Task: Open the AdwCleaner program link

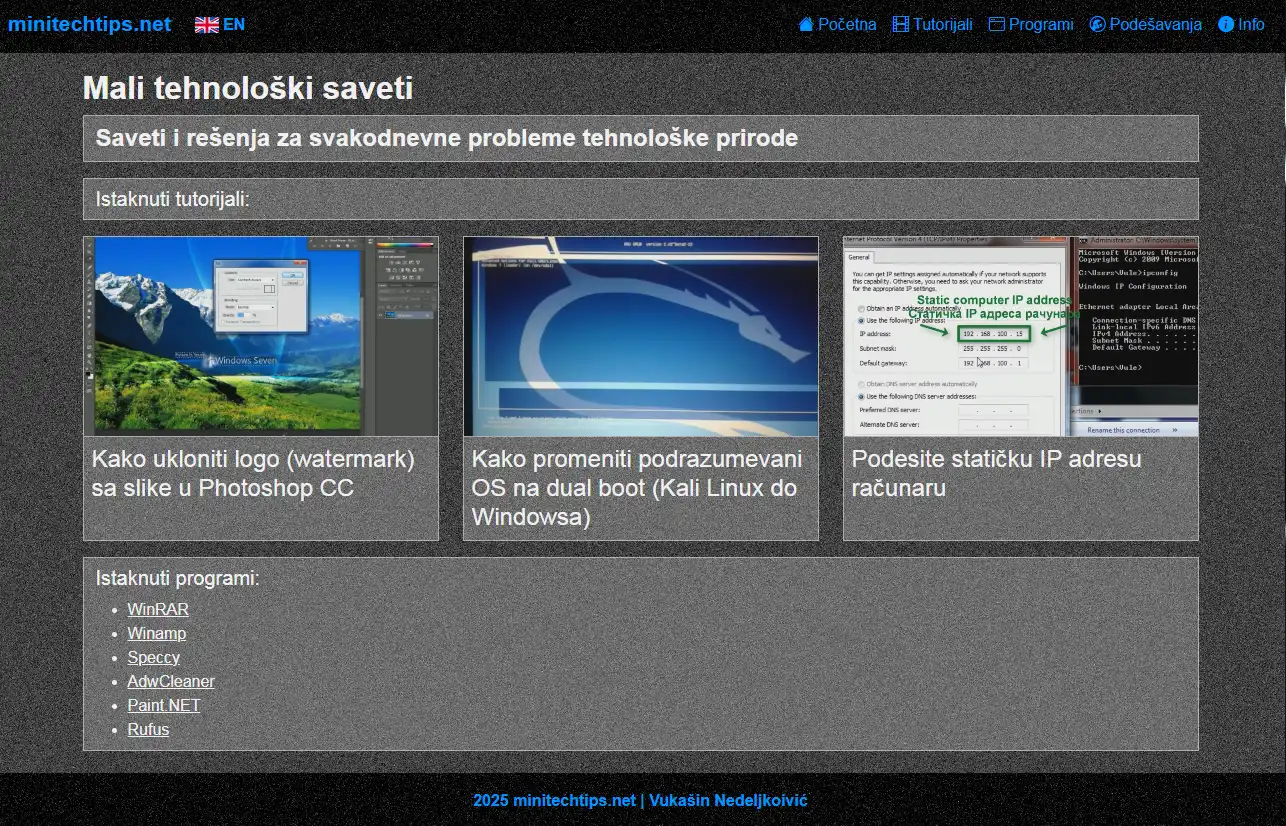Action: (171, 681)
